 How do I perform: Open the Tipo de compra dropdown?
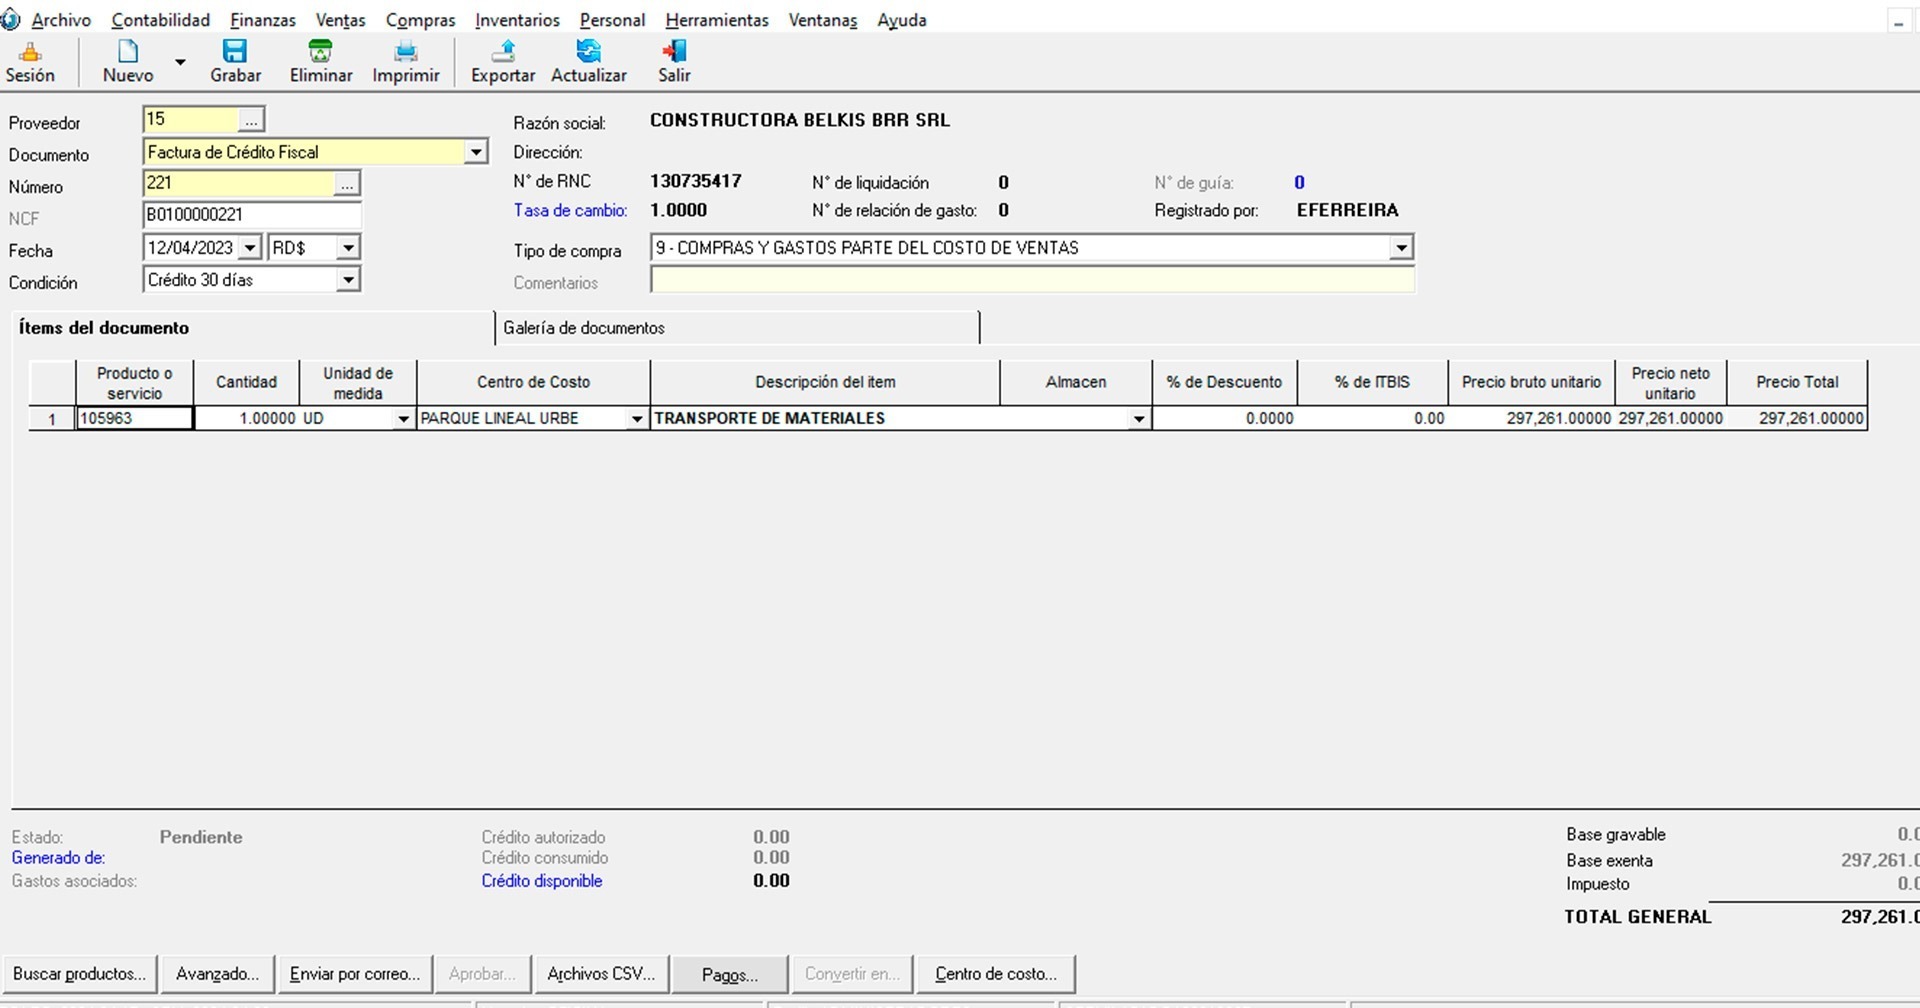[1401, 248]
